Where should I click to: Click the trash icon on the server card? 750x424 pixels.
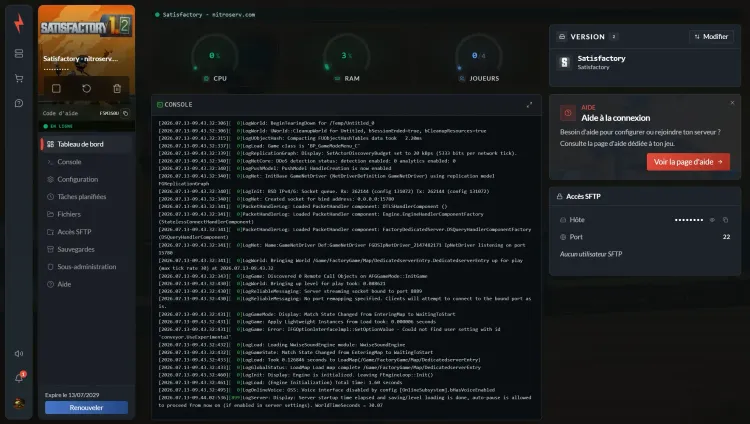pyautogui.click(x=117, y=89)
